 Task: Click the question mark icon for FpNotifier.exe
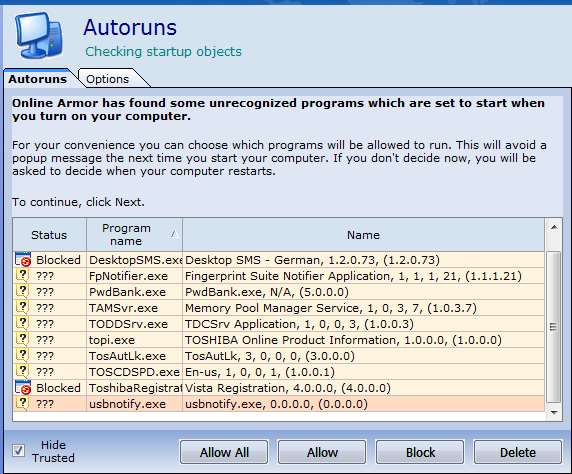(22, 275)
